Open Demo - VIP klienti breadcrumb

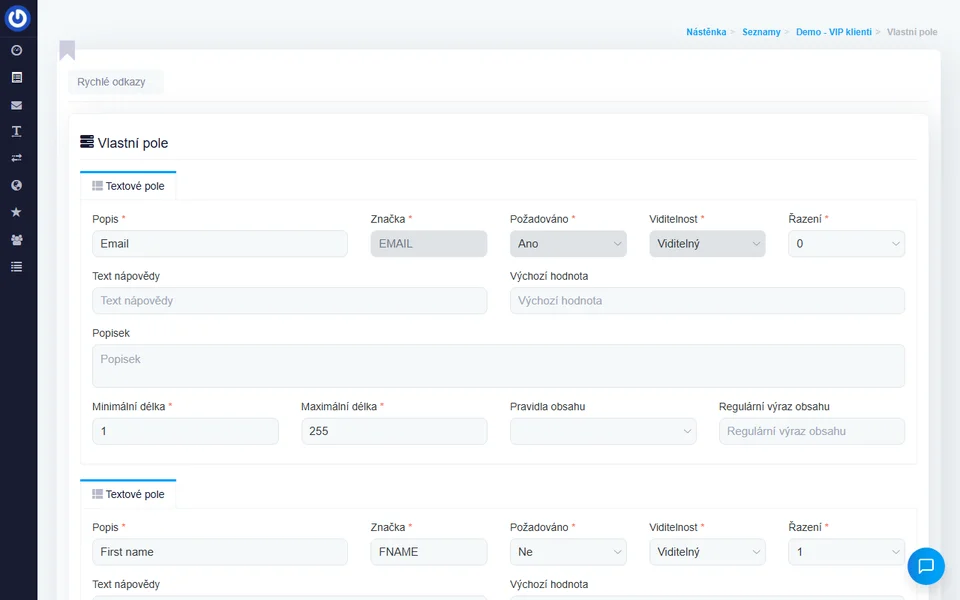pyautogui.click(x=833, y=32)
